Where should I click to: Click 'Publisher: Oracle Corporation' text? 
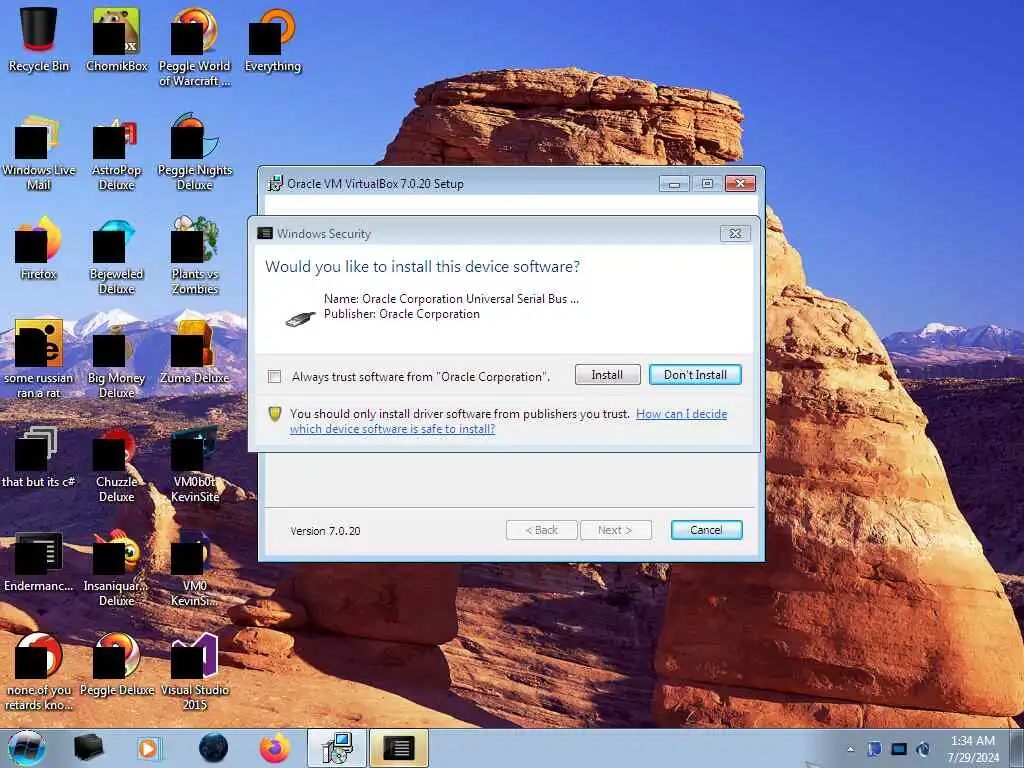point(402,314)
